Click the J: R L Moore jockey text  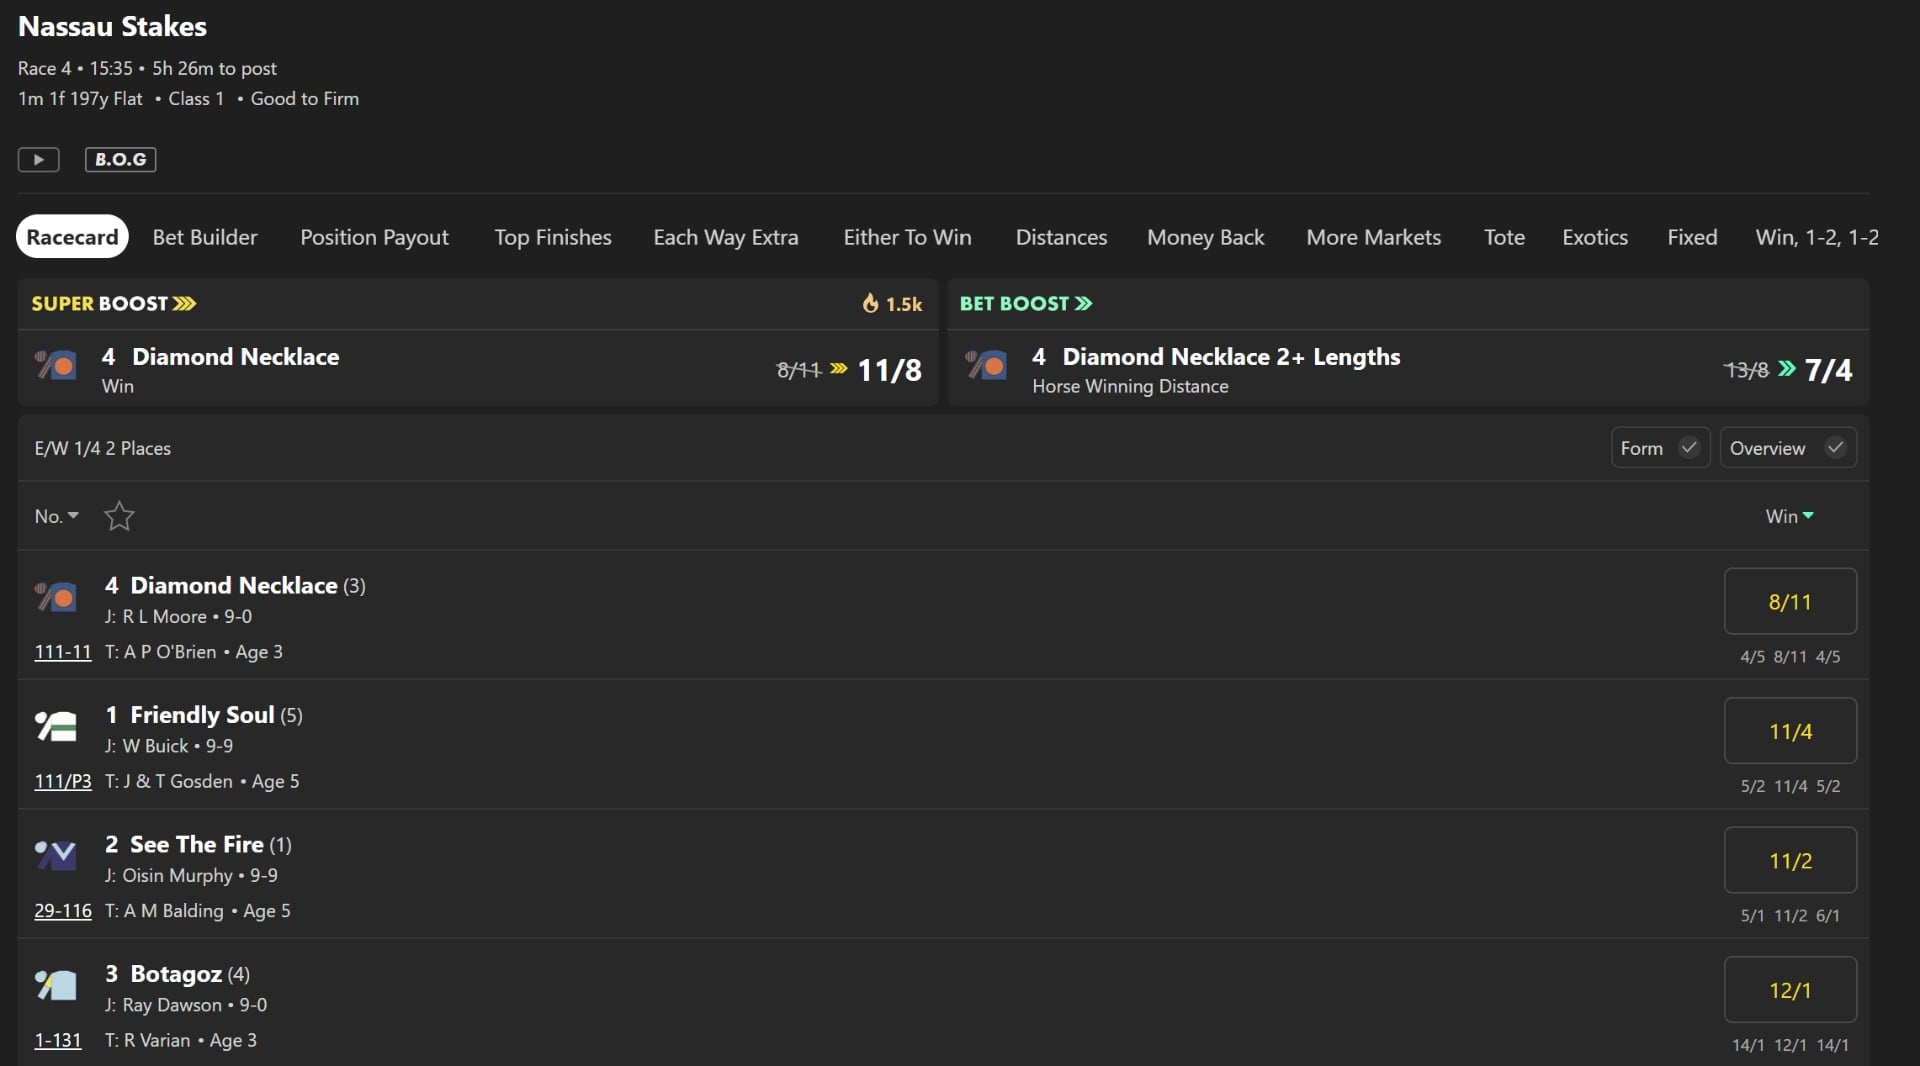click(156, 617)
